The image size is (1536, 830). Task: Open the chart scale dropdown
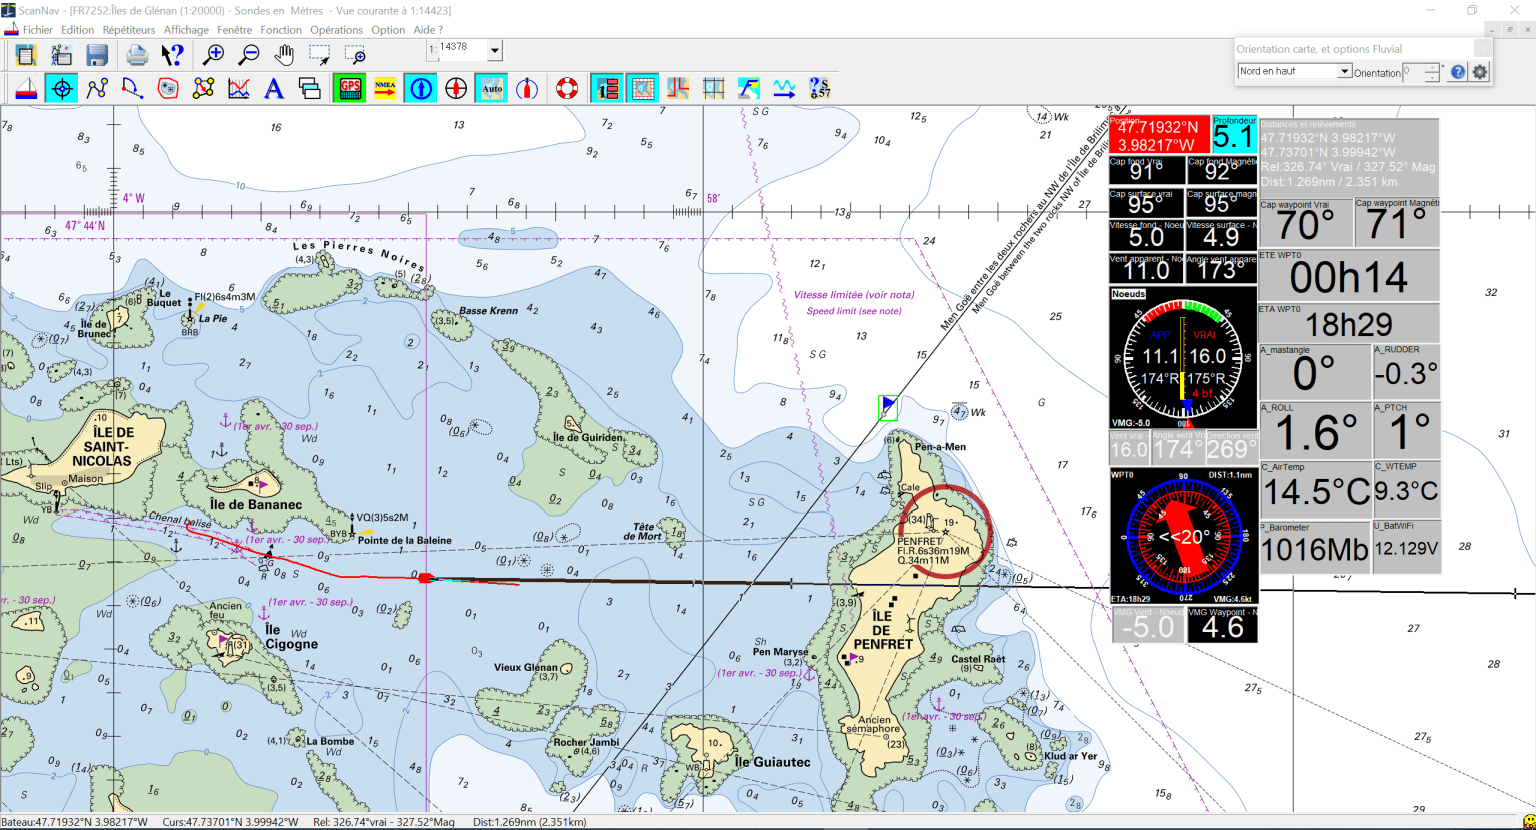(495, 50)
